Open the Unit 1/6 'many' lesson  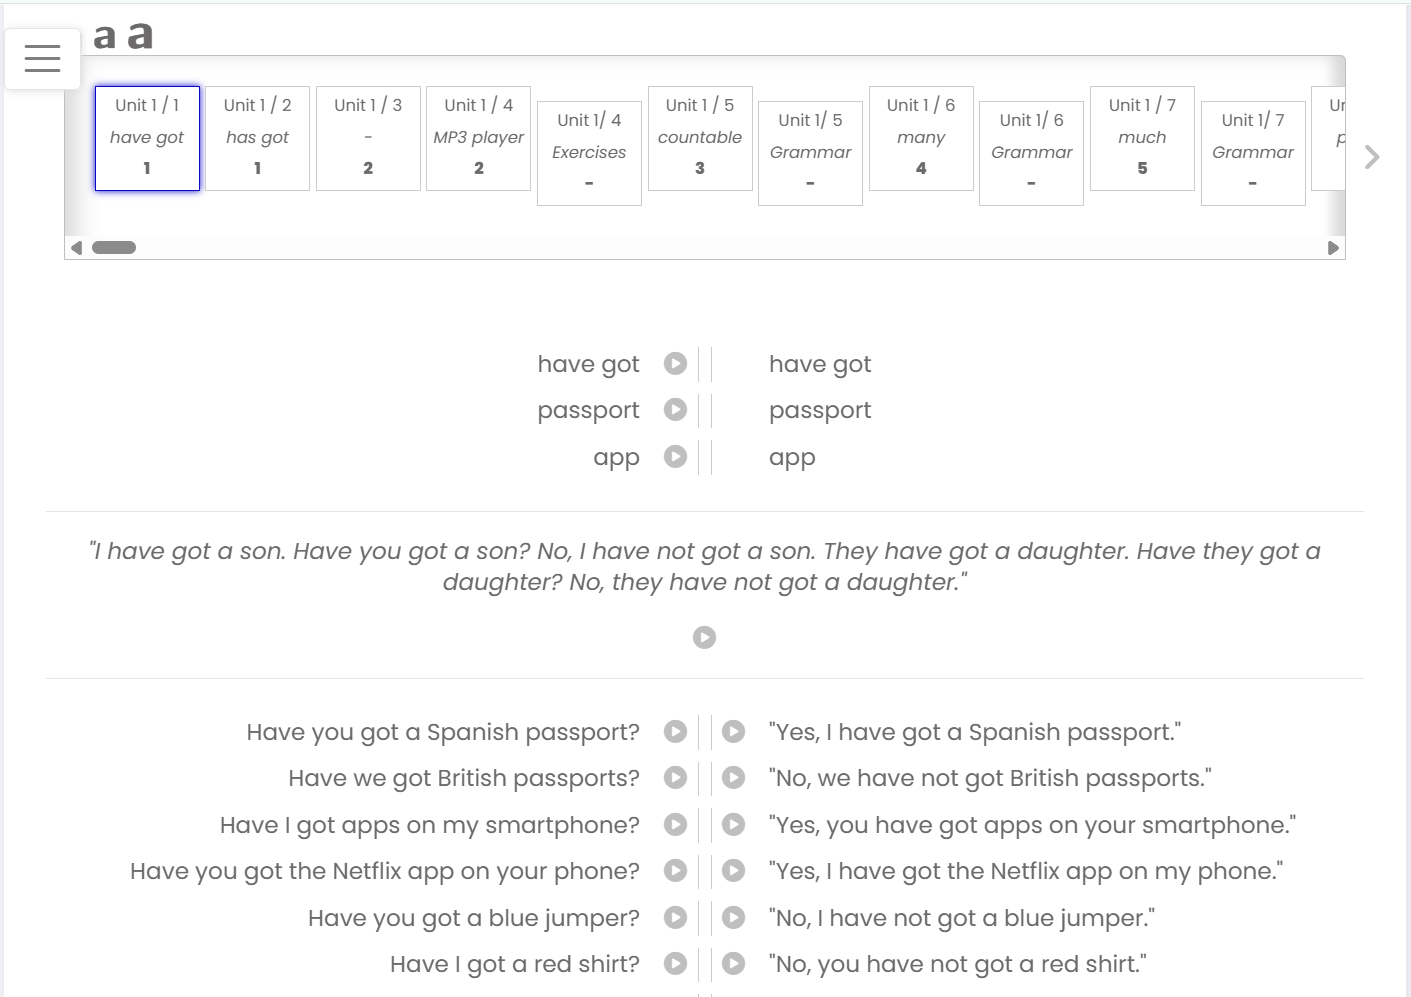(921, 138)
